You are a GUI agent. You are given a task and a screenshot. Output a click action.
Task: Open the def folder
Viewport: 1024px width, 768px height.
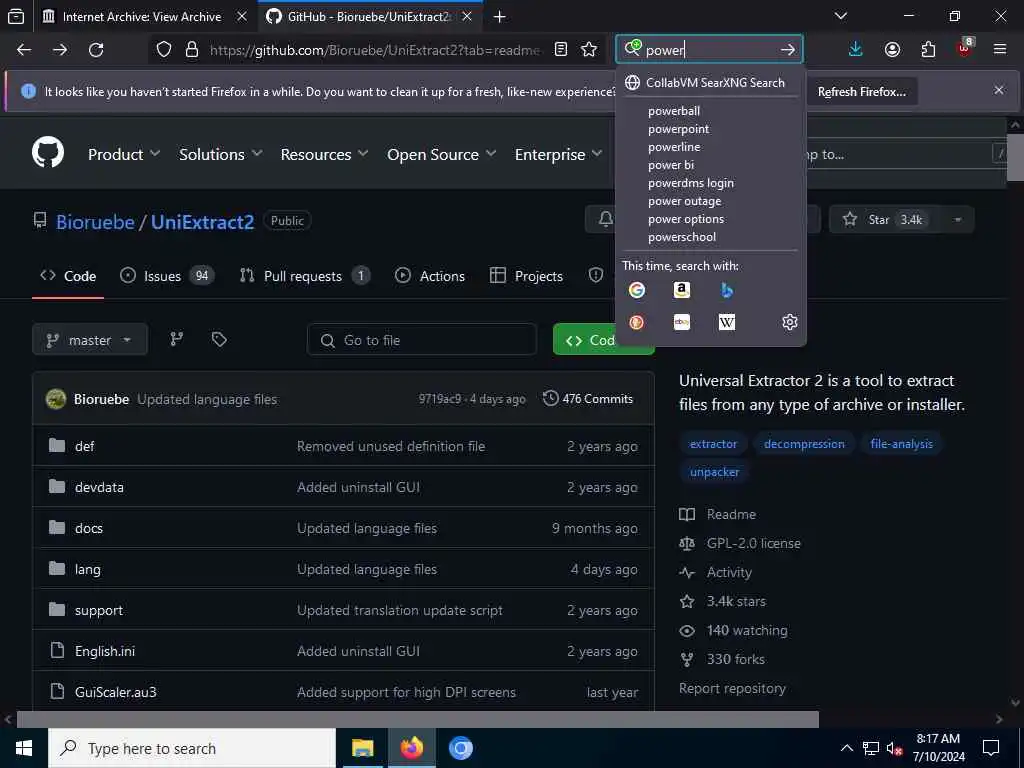(84, 447)
